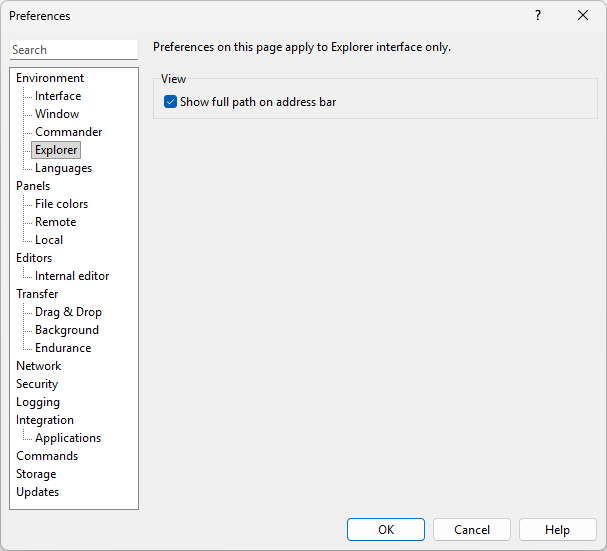607x551 pixels.
Task: Select the Transfer category
Action: point(37,294)
